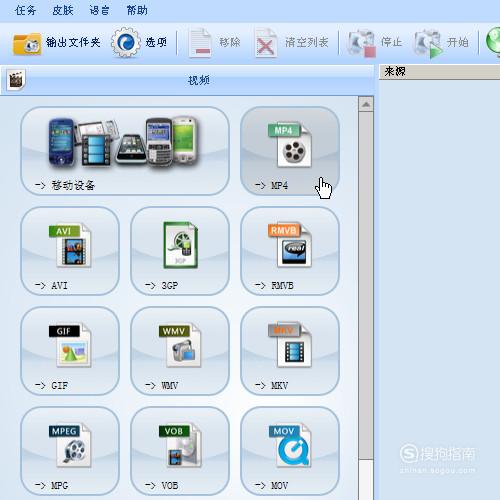500x500 pixels.
Task: Open the 任务 menu
Action: coord(26,10)
